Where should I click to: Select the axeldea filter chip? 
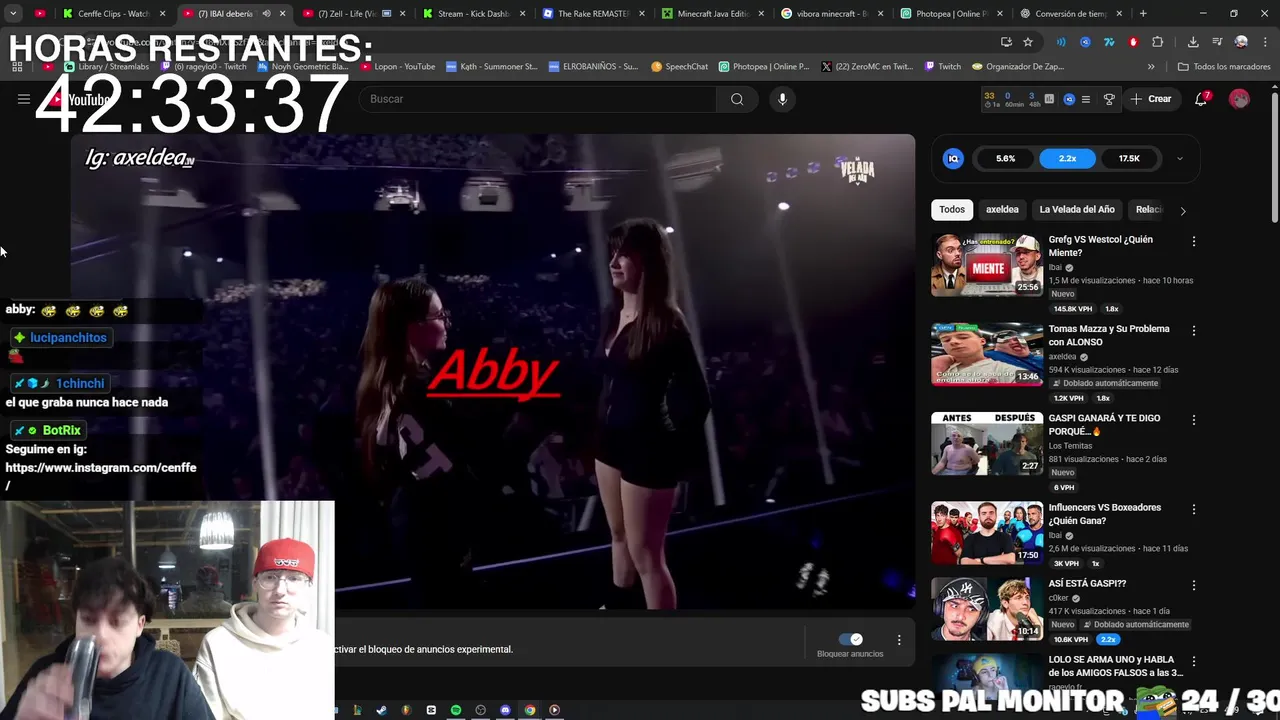tap(1002, 210)
